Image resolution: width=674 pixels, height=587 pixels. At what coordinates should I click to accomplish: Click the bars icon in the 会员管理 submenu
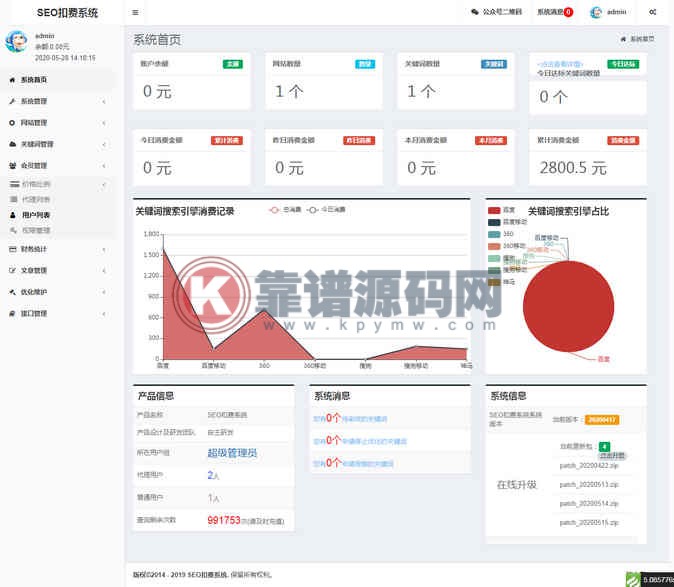pyautogui.click(x=15, y=184)
